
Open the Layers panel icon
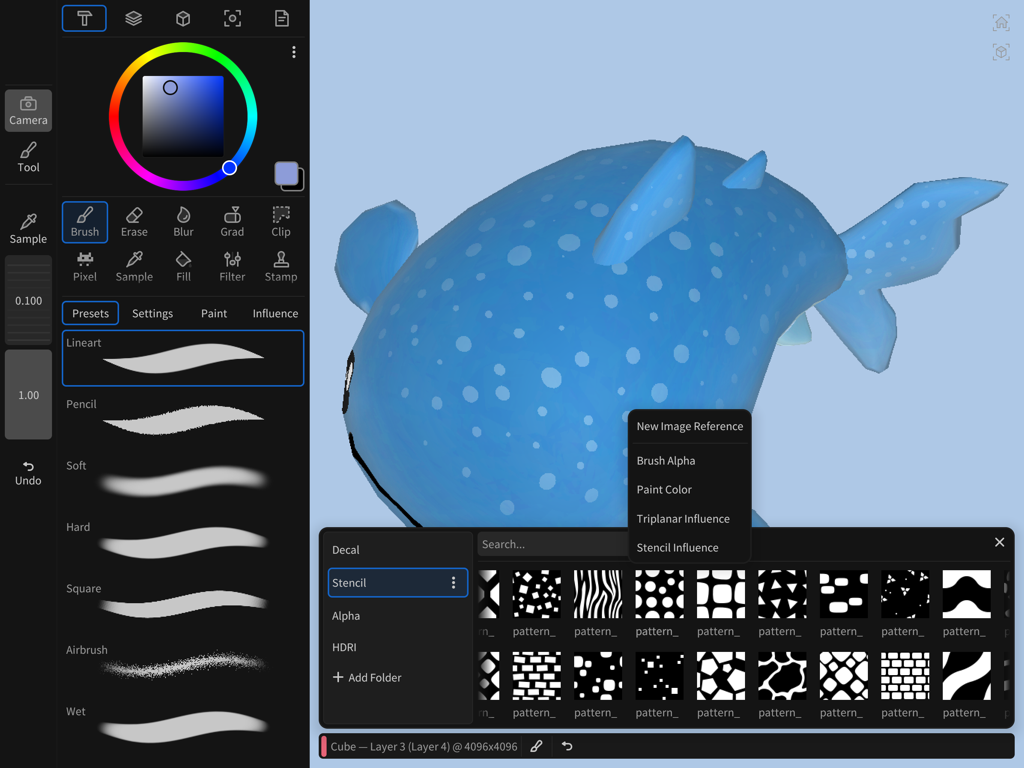coord(133,18)
